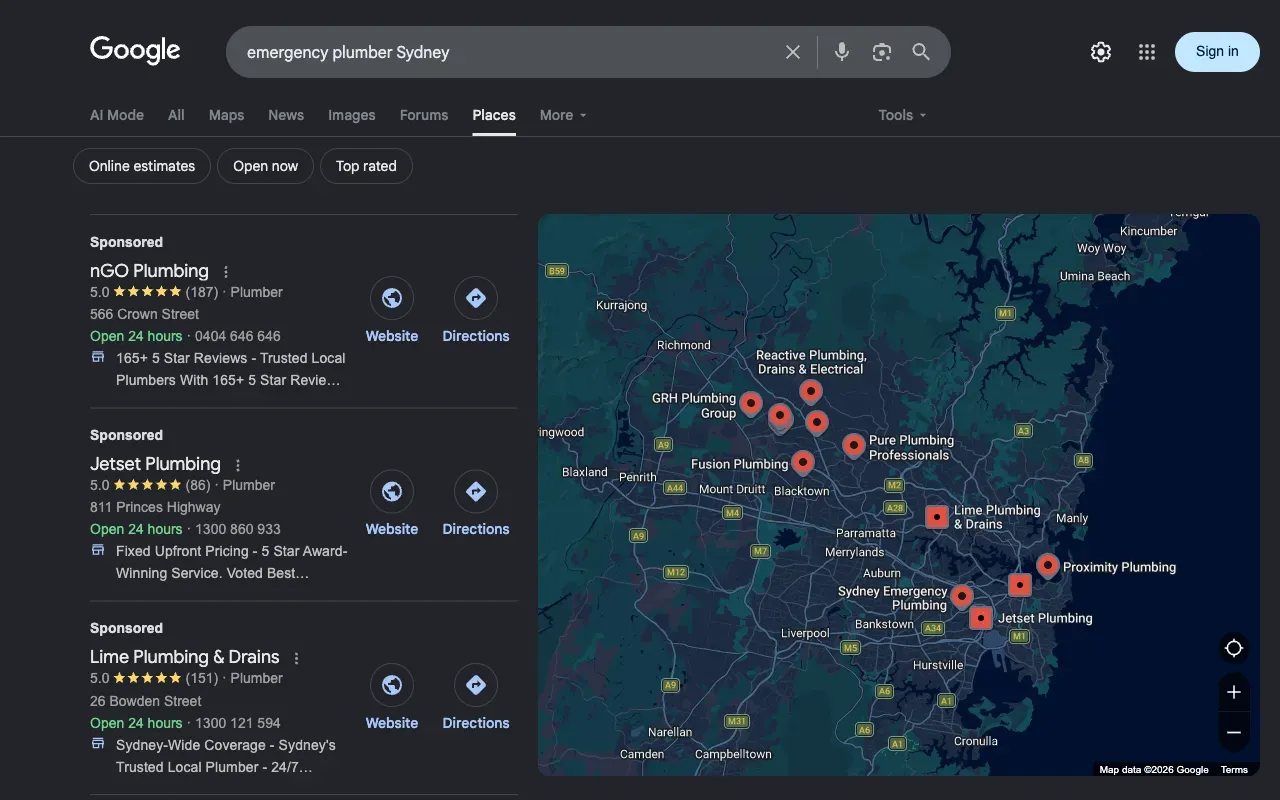Click the Sign in button

pyautogui.click(x=1217, y=52)
